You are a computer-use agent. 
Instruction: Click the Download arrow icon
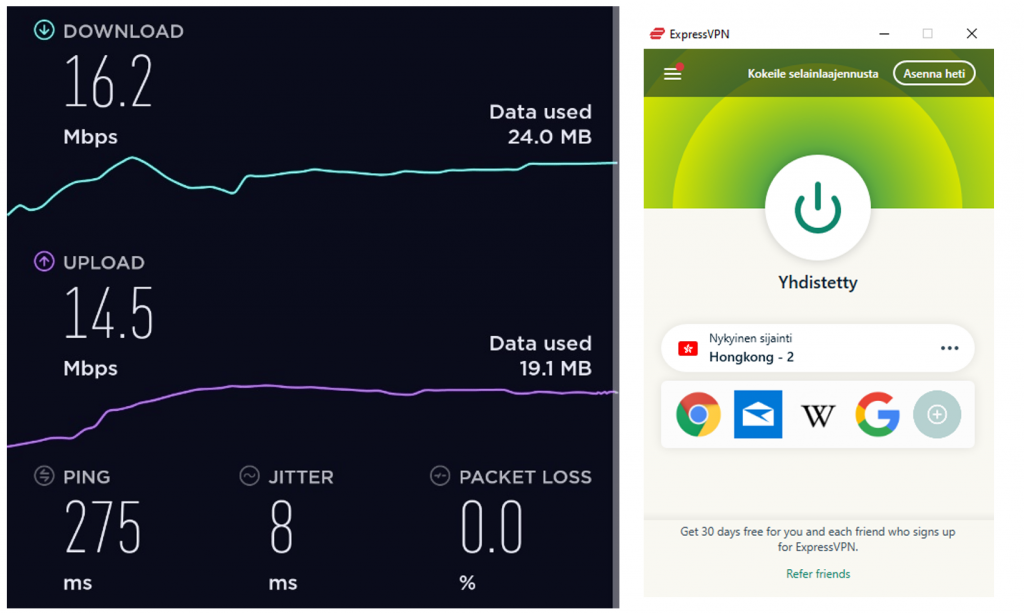pyautogui.click(x=44, y=30)
